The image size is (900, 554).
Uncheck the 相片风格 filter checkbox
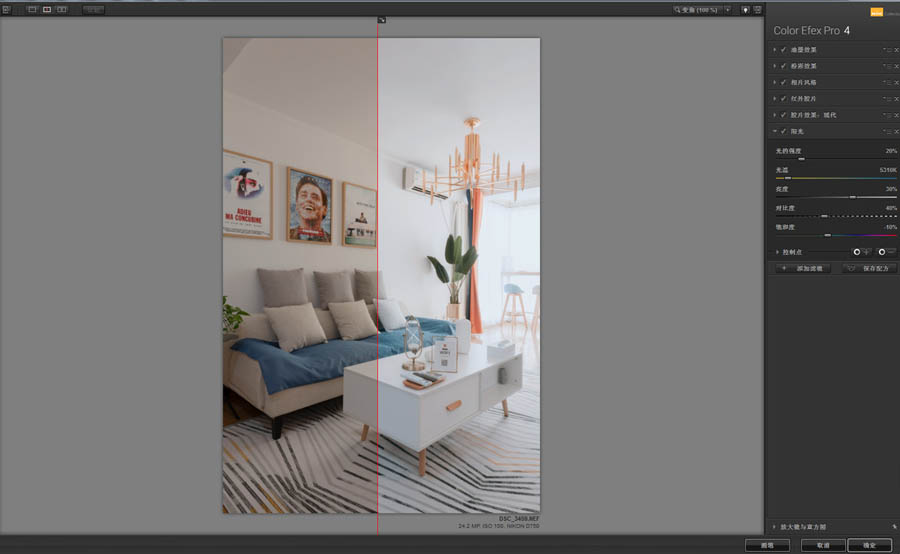[783, 83]
